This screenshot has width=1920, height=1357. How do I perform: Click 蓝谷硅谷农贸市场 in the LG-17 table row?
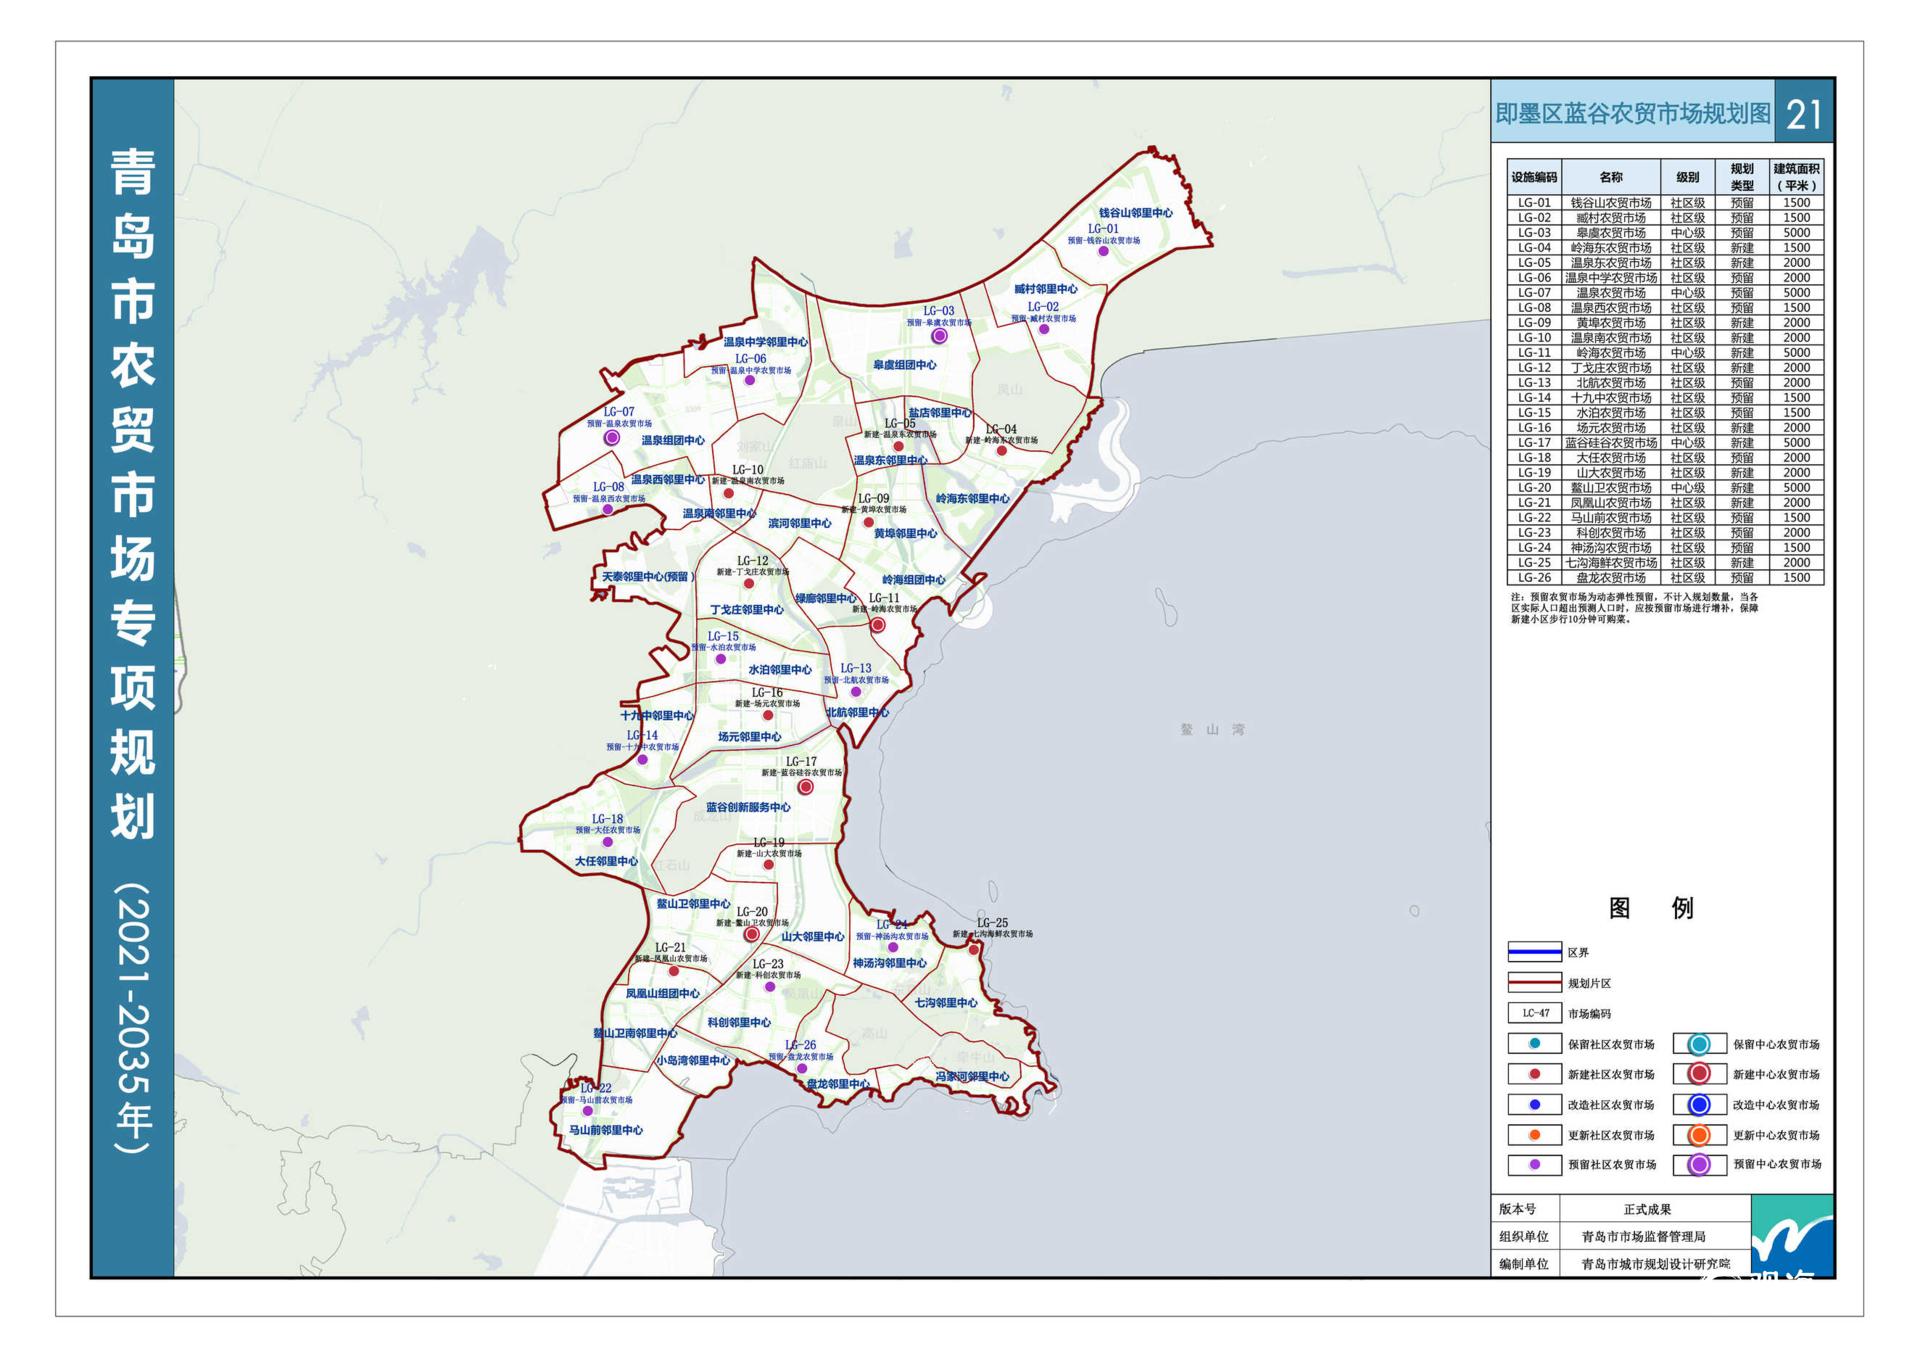(1610, 443)
